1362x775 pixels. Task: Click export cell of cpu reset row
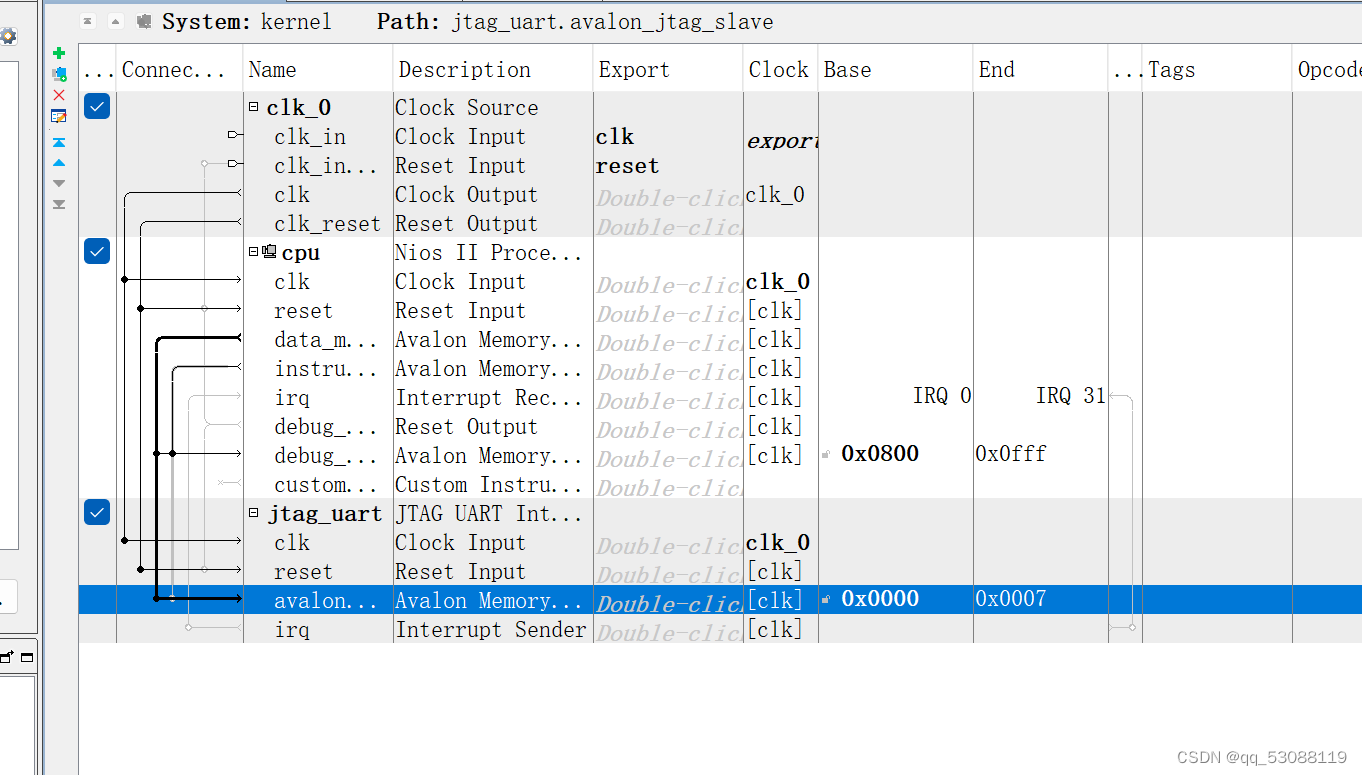click(668, 310)
